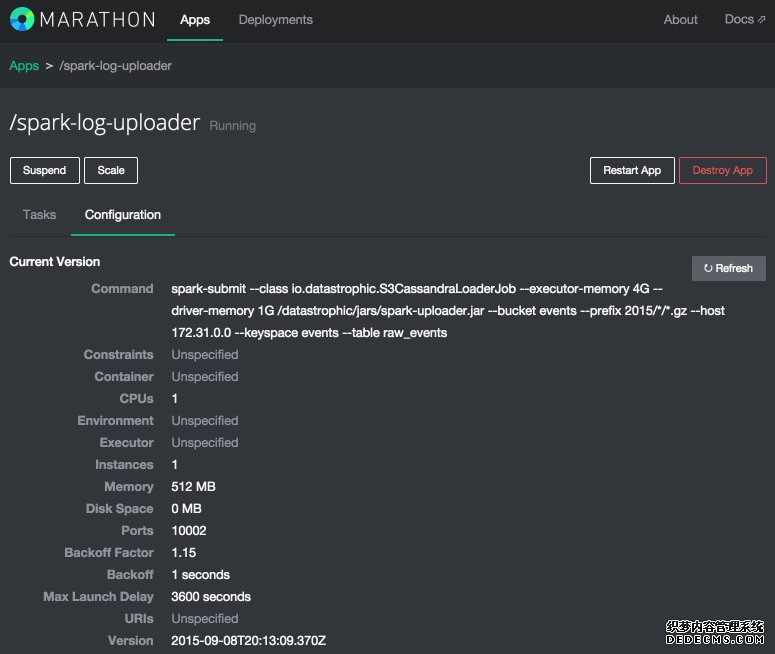Select the Configuration tab
Image resolution: width=775 pixels, height=654 pixels.
[123, 214]
